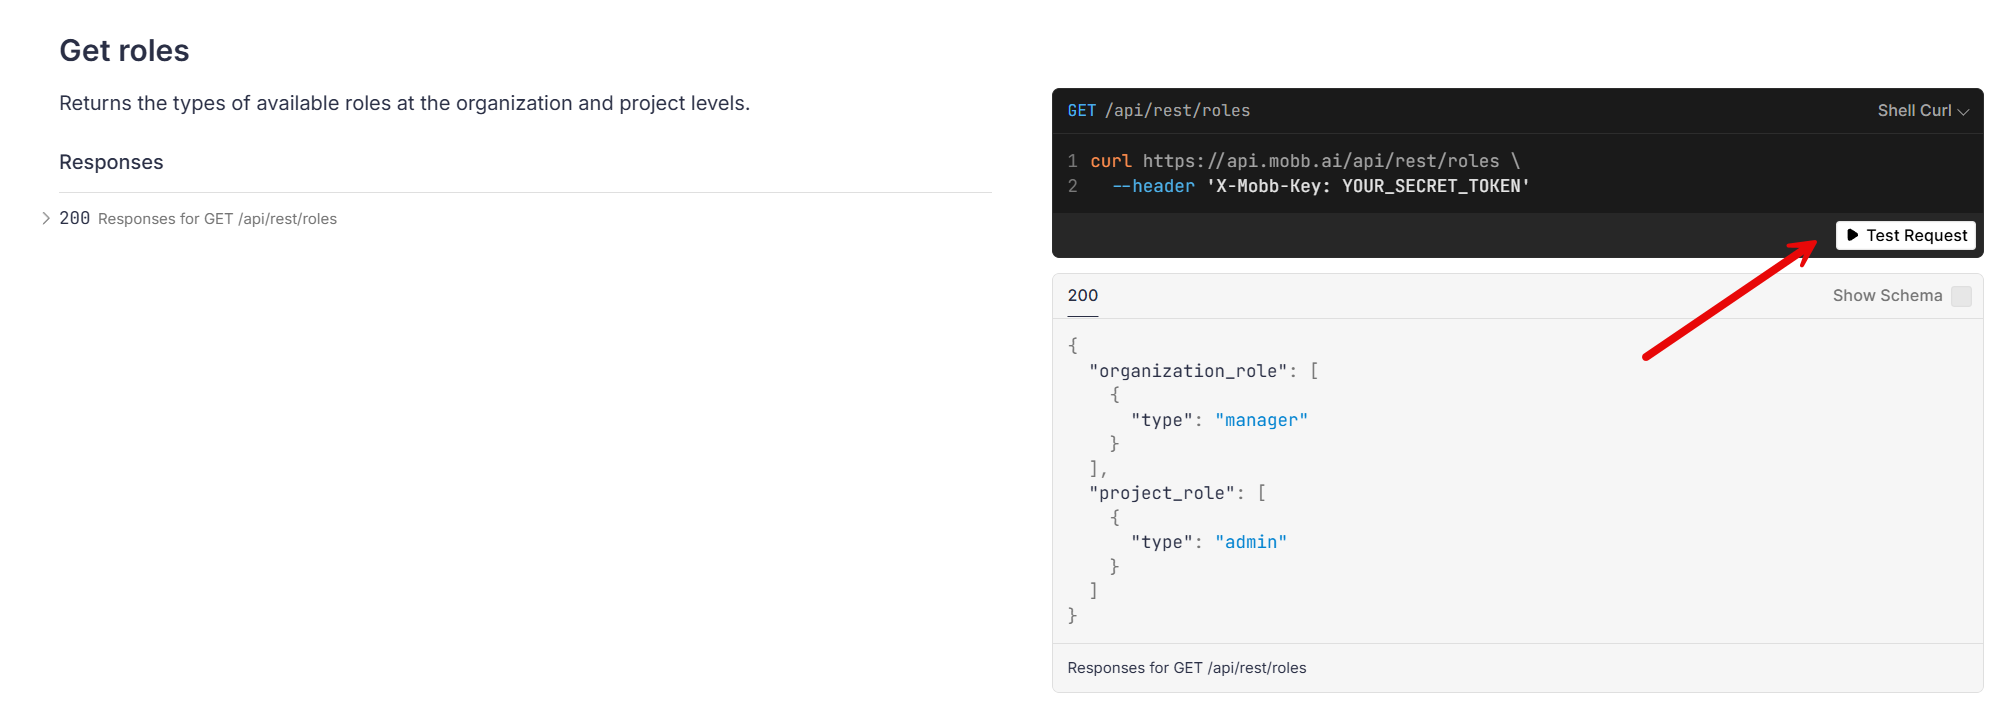Image resolution: width=1993 pixels, height=702 pixels.
Task: Click the /api/rest/roles path in code header
Action: [x=1177, y=111]
